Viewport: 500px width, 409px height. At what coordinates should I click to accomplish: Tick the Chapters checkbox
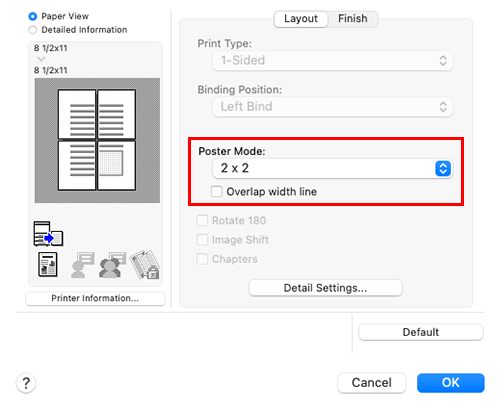pyautogui.click(x=202, y=259)
